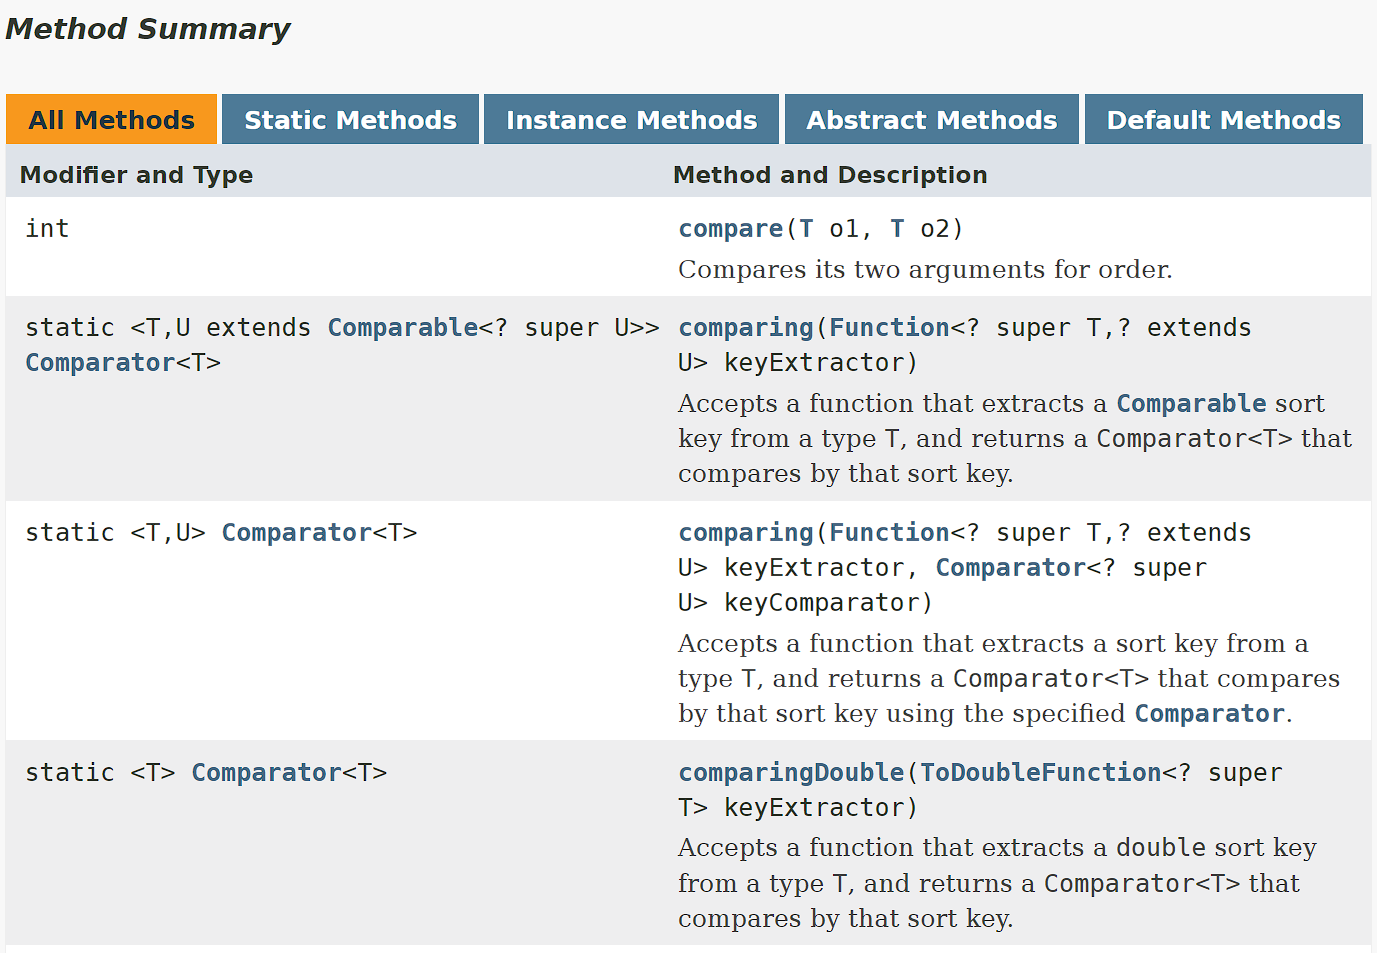Screen dimensions: 1377x953
Task: Open the Comparator<T> link below Comparable
Action: (99, 362)
